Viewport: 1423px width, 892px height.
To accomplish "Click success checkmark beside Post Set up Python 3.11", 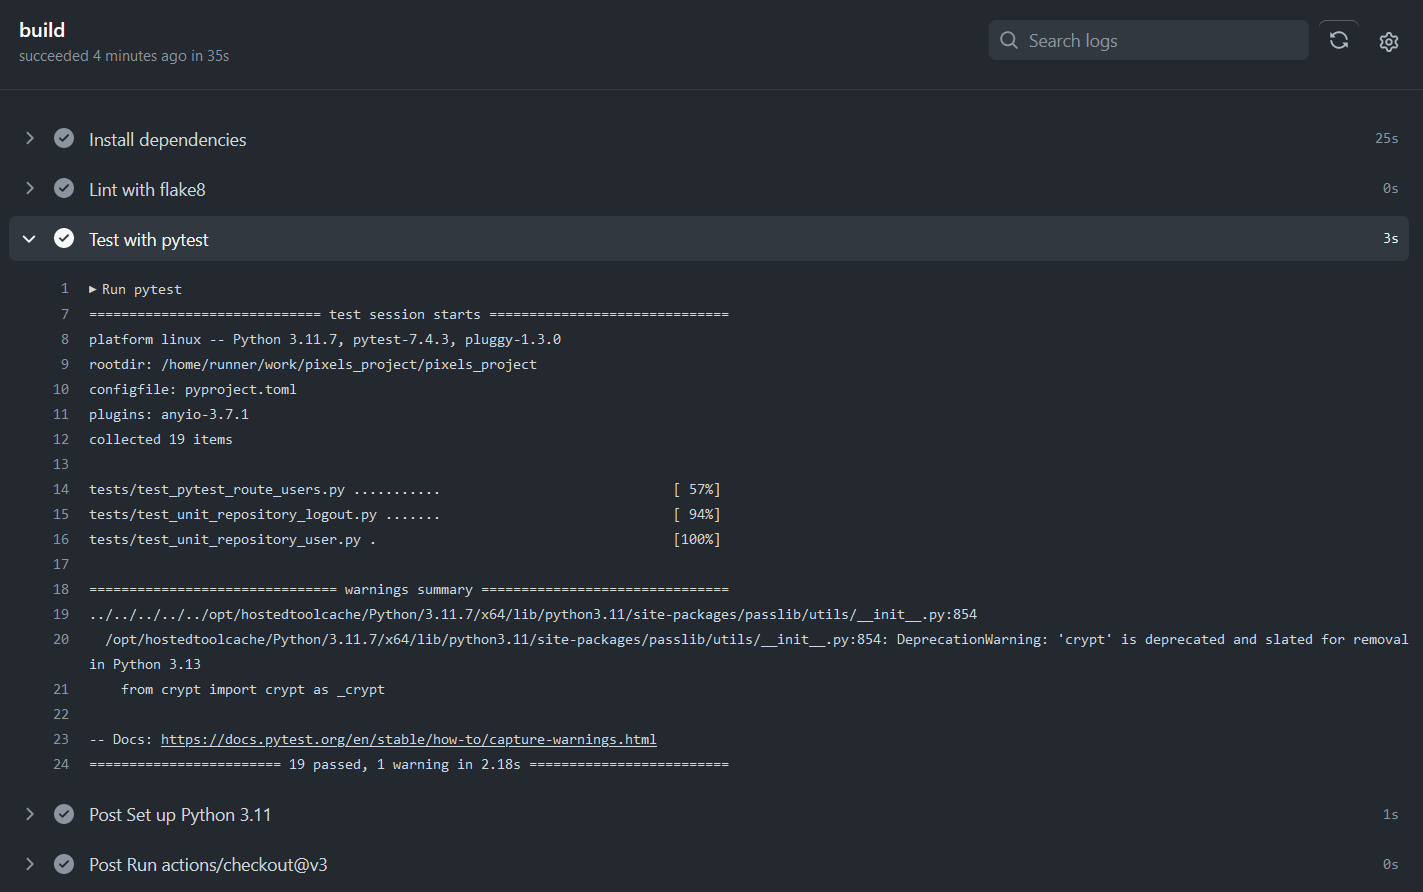I will point(64,814).
